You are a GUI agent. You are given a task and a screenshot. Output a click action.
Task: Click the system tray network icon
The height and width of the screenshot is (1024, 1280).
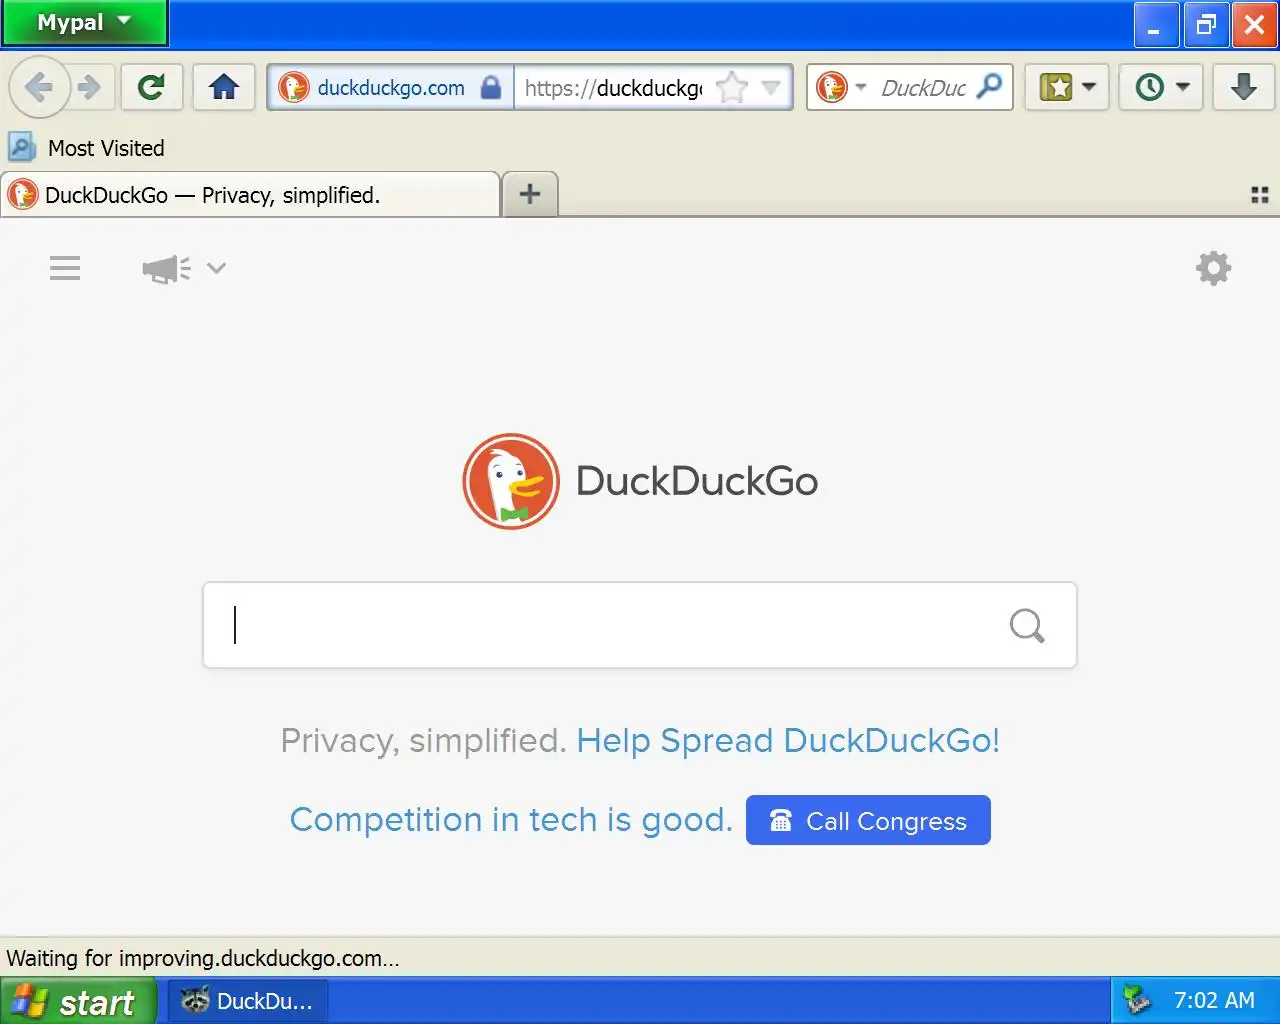coord(1137,1000)
